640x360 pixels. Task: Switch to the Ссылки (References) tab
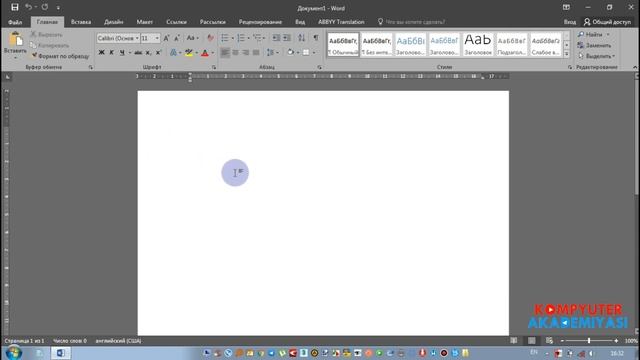[176, 22]
